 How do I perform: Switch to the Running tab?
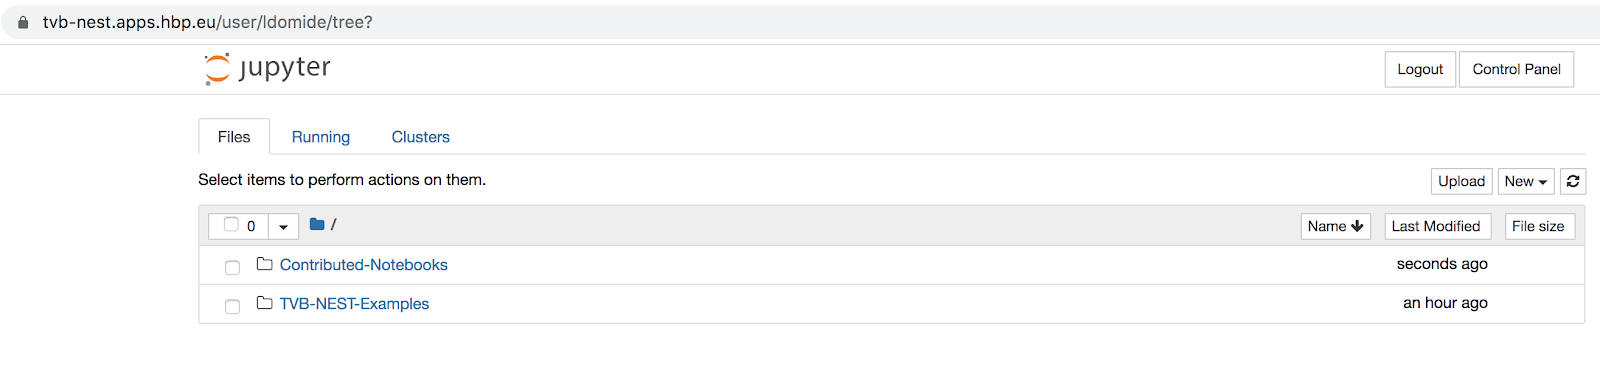(x=321, y=137)
